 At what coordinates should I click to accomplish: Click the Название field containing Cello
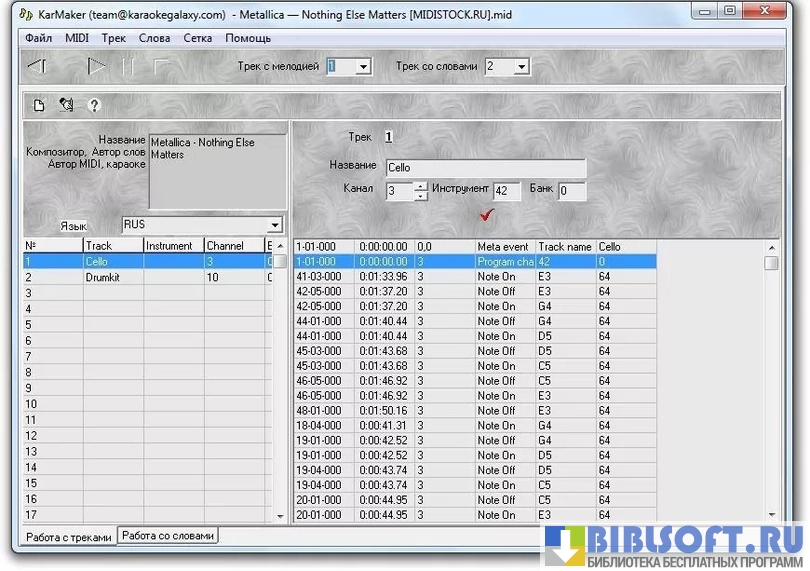(485, 168)
